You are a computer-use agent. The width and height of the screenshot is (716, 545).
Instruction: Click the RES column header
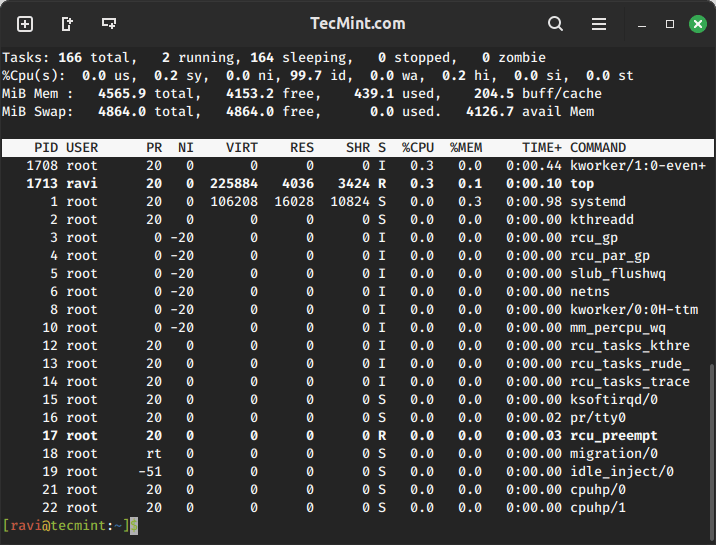click(x=302, y=148)
